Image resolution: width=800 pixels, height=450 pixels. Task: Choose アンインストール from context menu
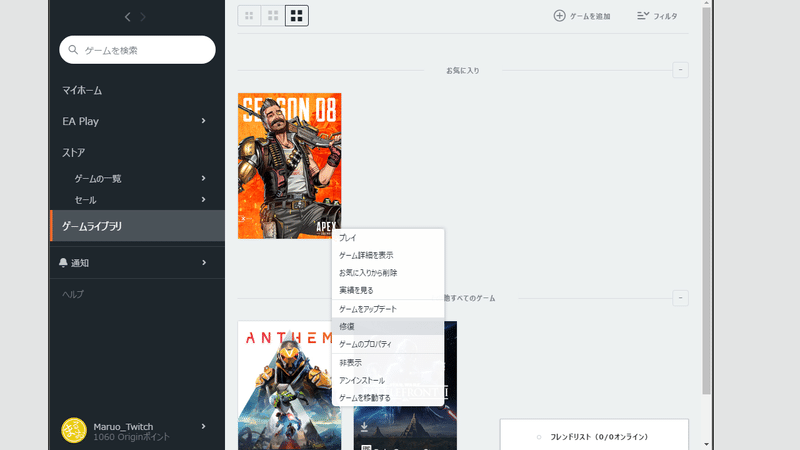click(x=388, y=380)
